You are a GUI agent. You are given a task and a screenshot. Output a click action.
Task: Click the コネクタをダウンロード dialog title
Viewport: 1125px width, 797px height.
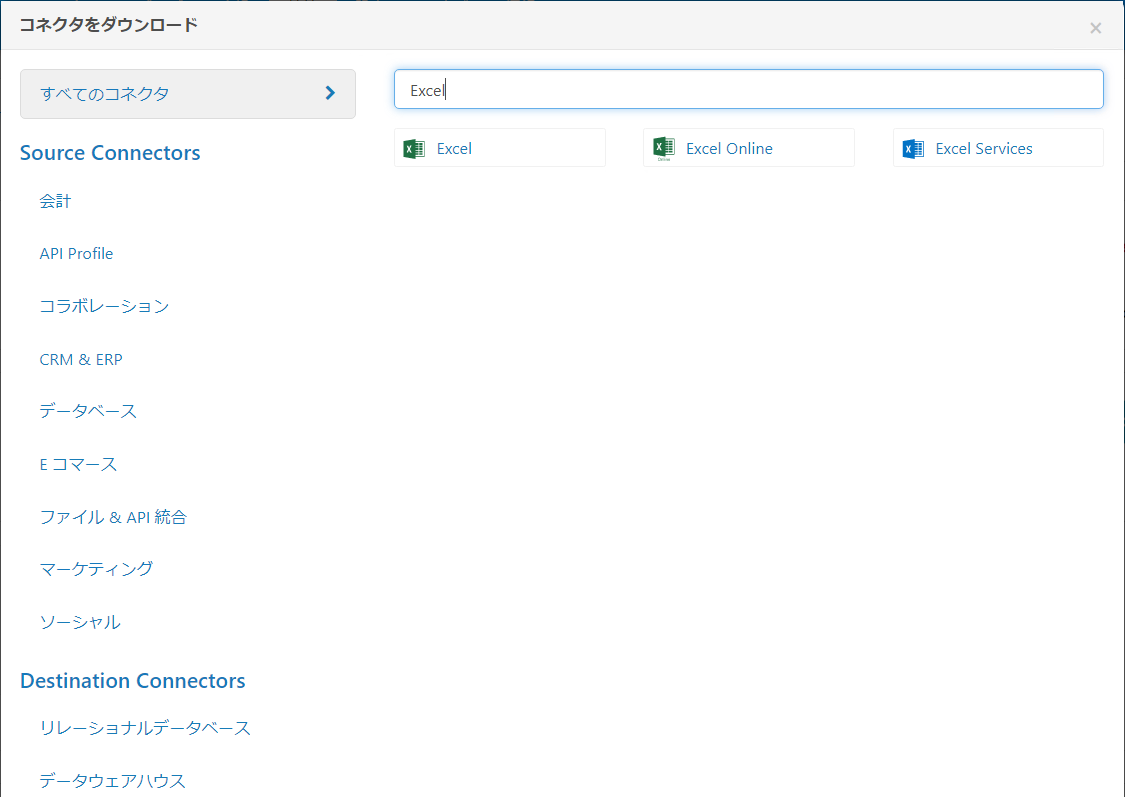[108, 24]
